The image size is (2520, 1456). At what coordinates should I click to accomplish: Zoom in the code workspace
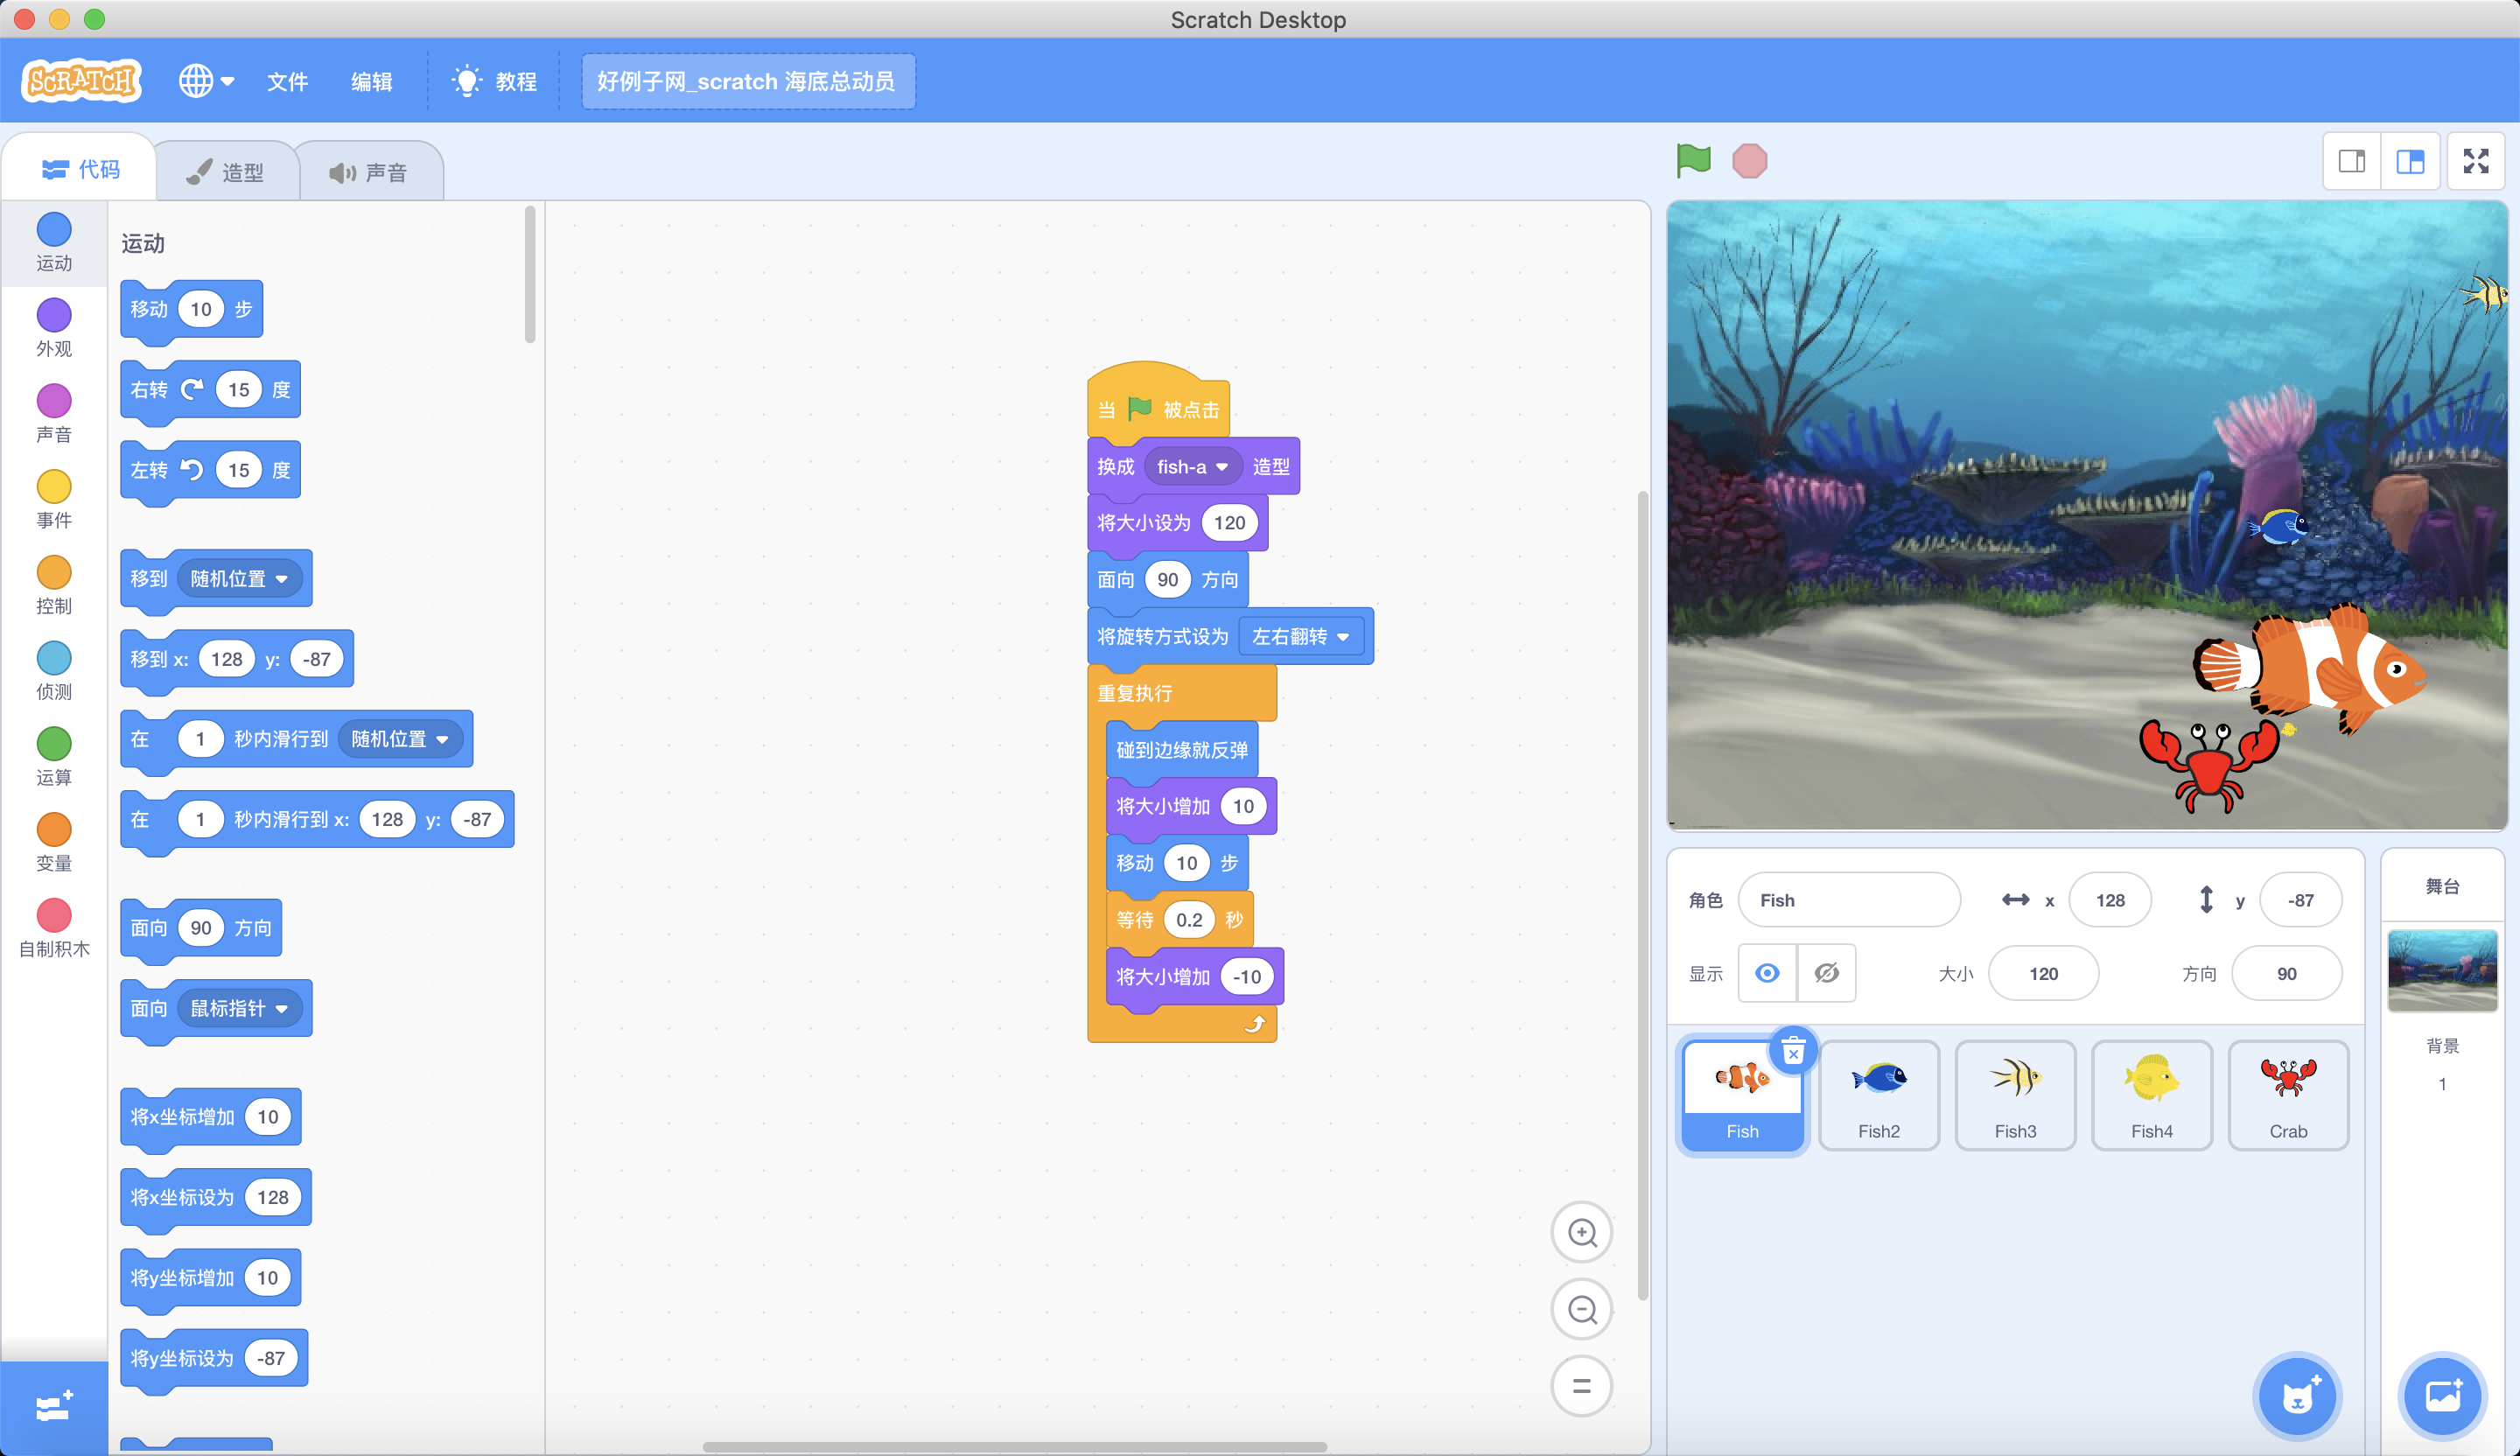1582,1233
